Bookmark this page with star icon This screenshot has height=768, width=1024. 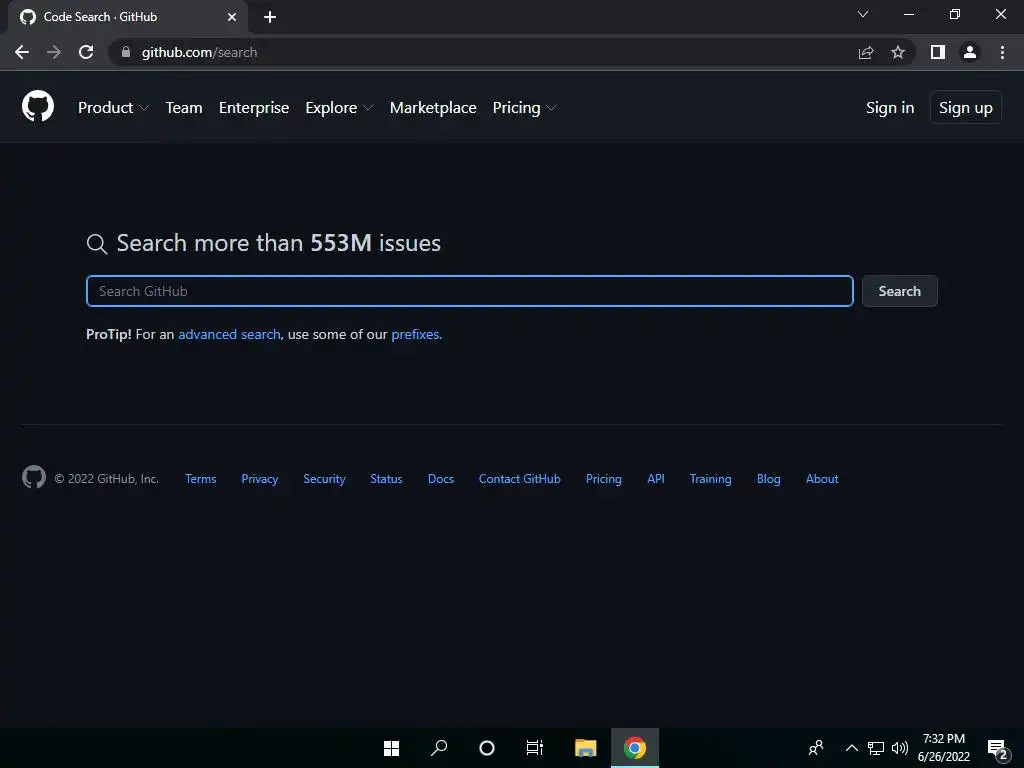click(x=898, y=52)
